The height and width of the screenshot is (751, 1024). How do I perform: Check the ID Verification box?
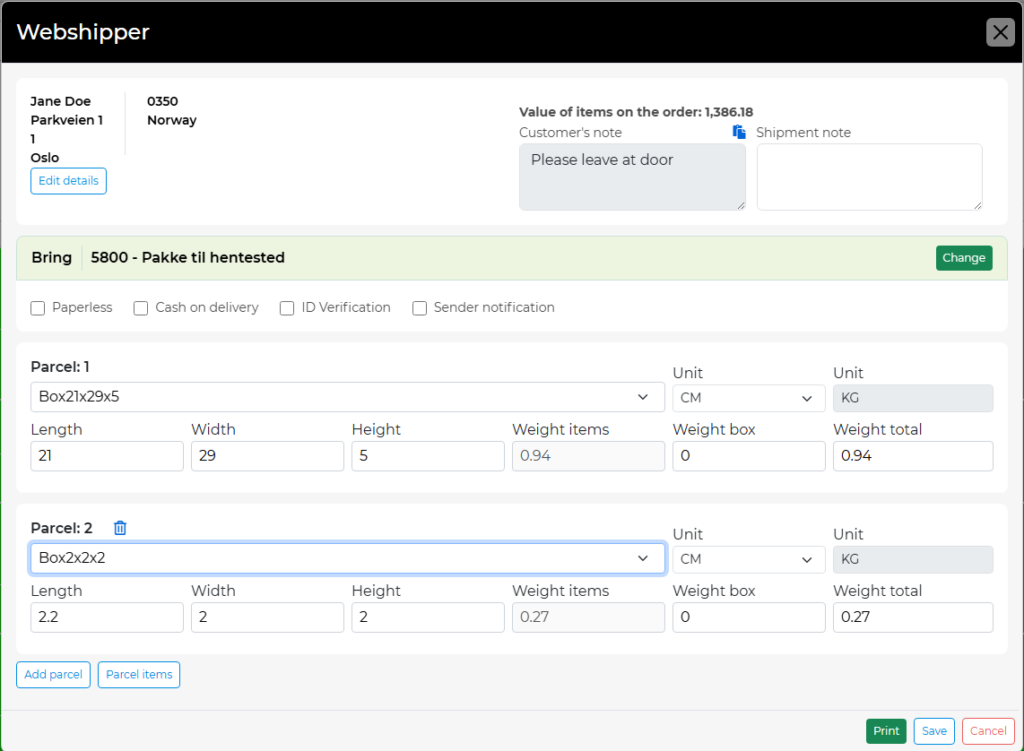click(x=287, y=308)
